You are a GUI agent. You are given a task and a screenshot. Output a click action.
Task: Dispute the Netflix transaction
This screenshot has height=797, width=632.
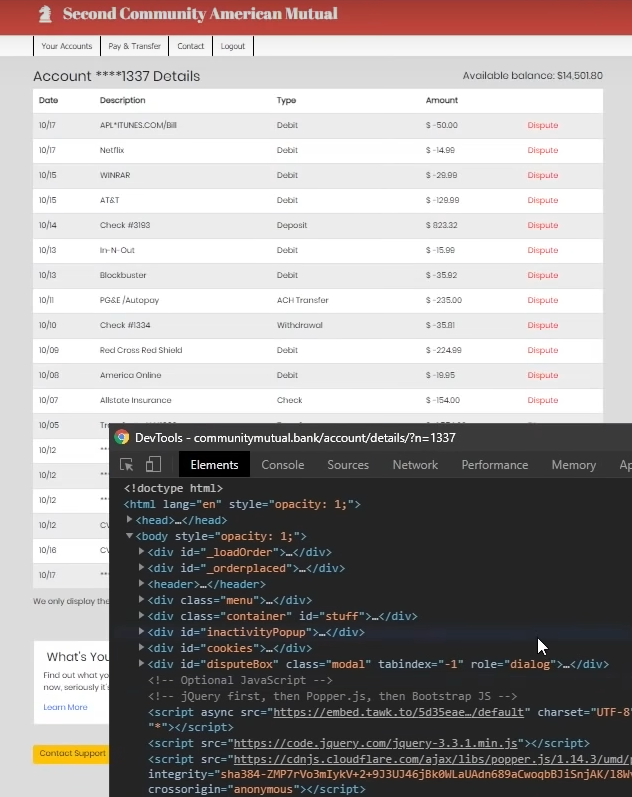[x=542, y=150]
